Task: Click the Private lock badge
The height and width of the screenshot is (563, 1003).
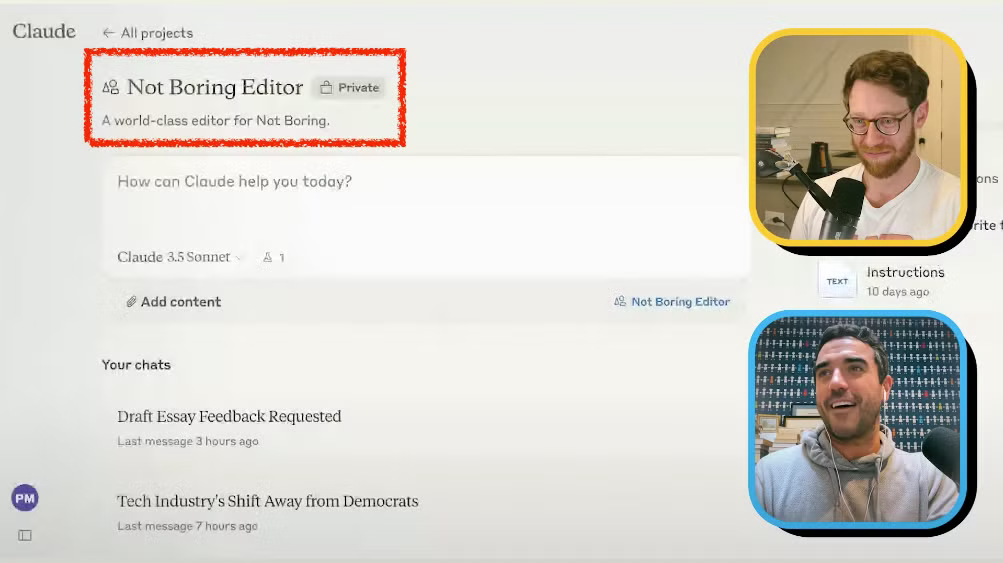Action: 349,88
